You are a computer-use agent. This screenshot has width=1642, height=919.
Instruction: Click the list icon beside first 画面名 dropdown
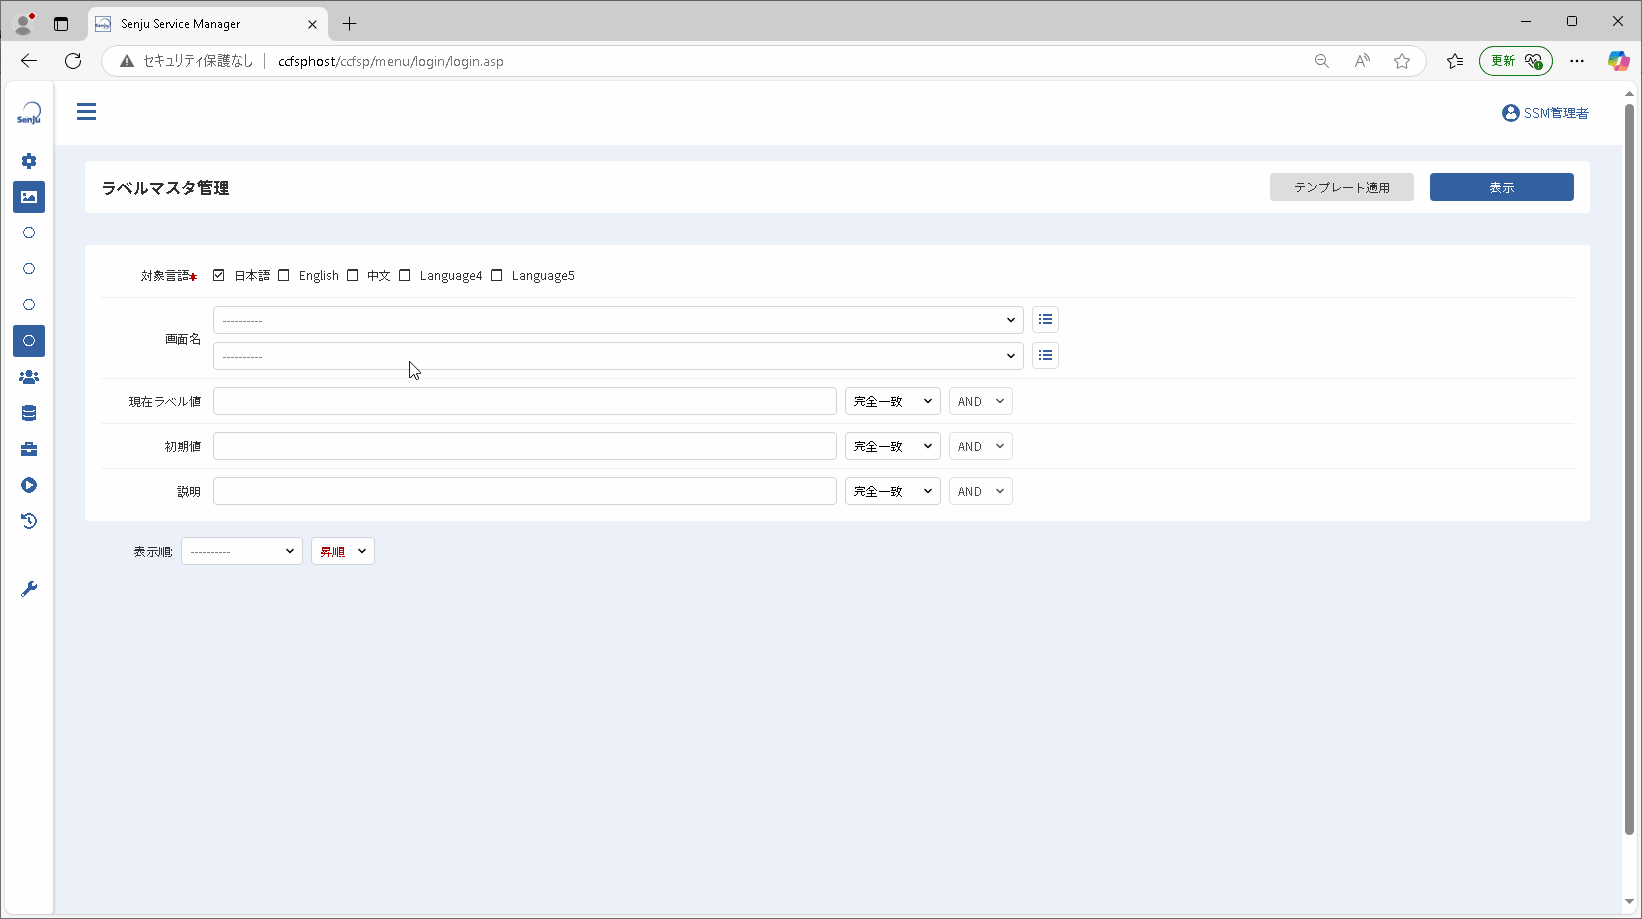pos(1045,320)
